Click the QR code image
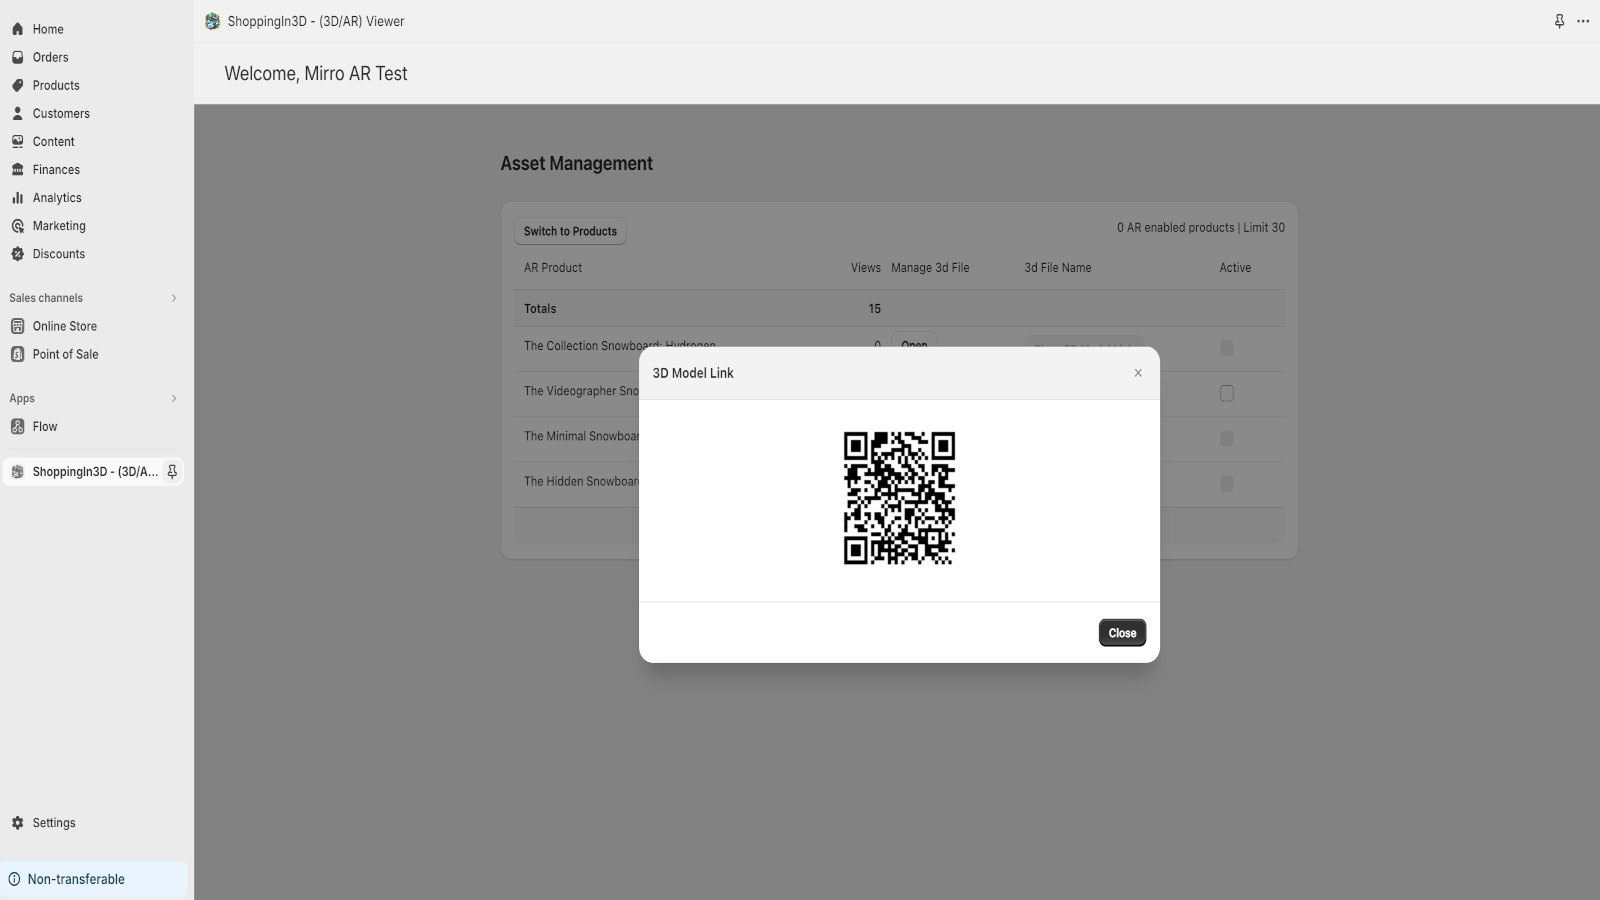This screenshot has height=900, width=1600. 899,498
